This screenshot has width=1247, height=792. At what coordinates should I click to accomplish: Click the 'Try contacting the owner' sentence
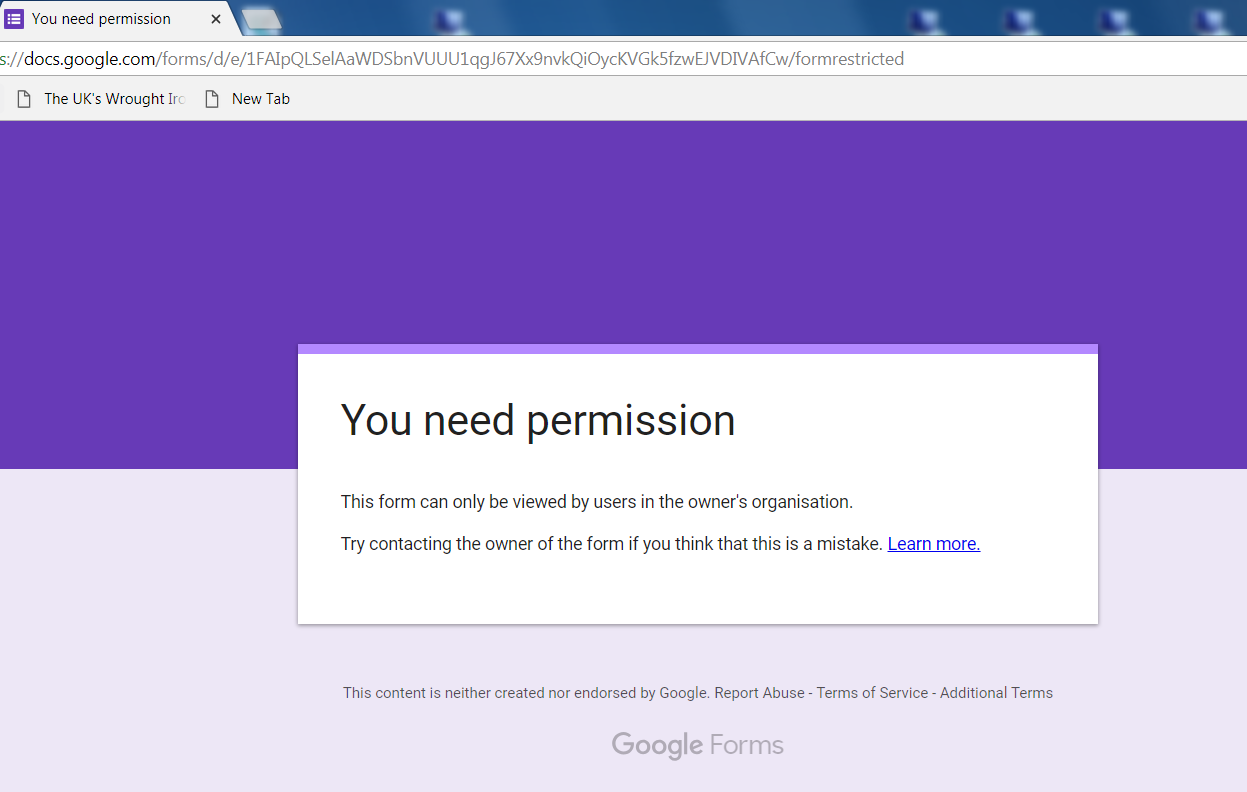click(x=612, y=544)
